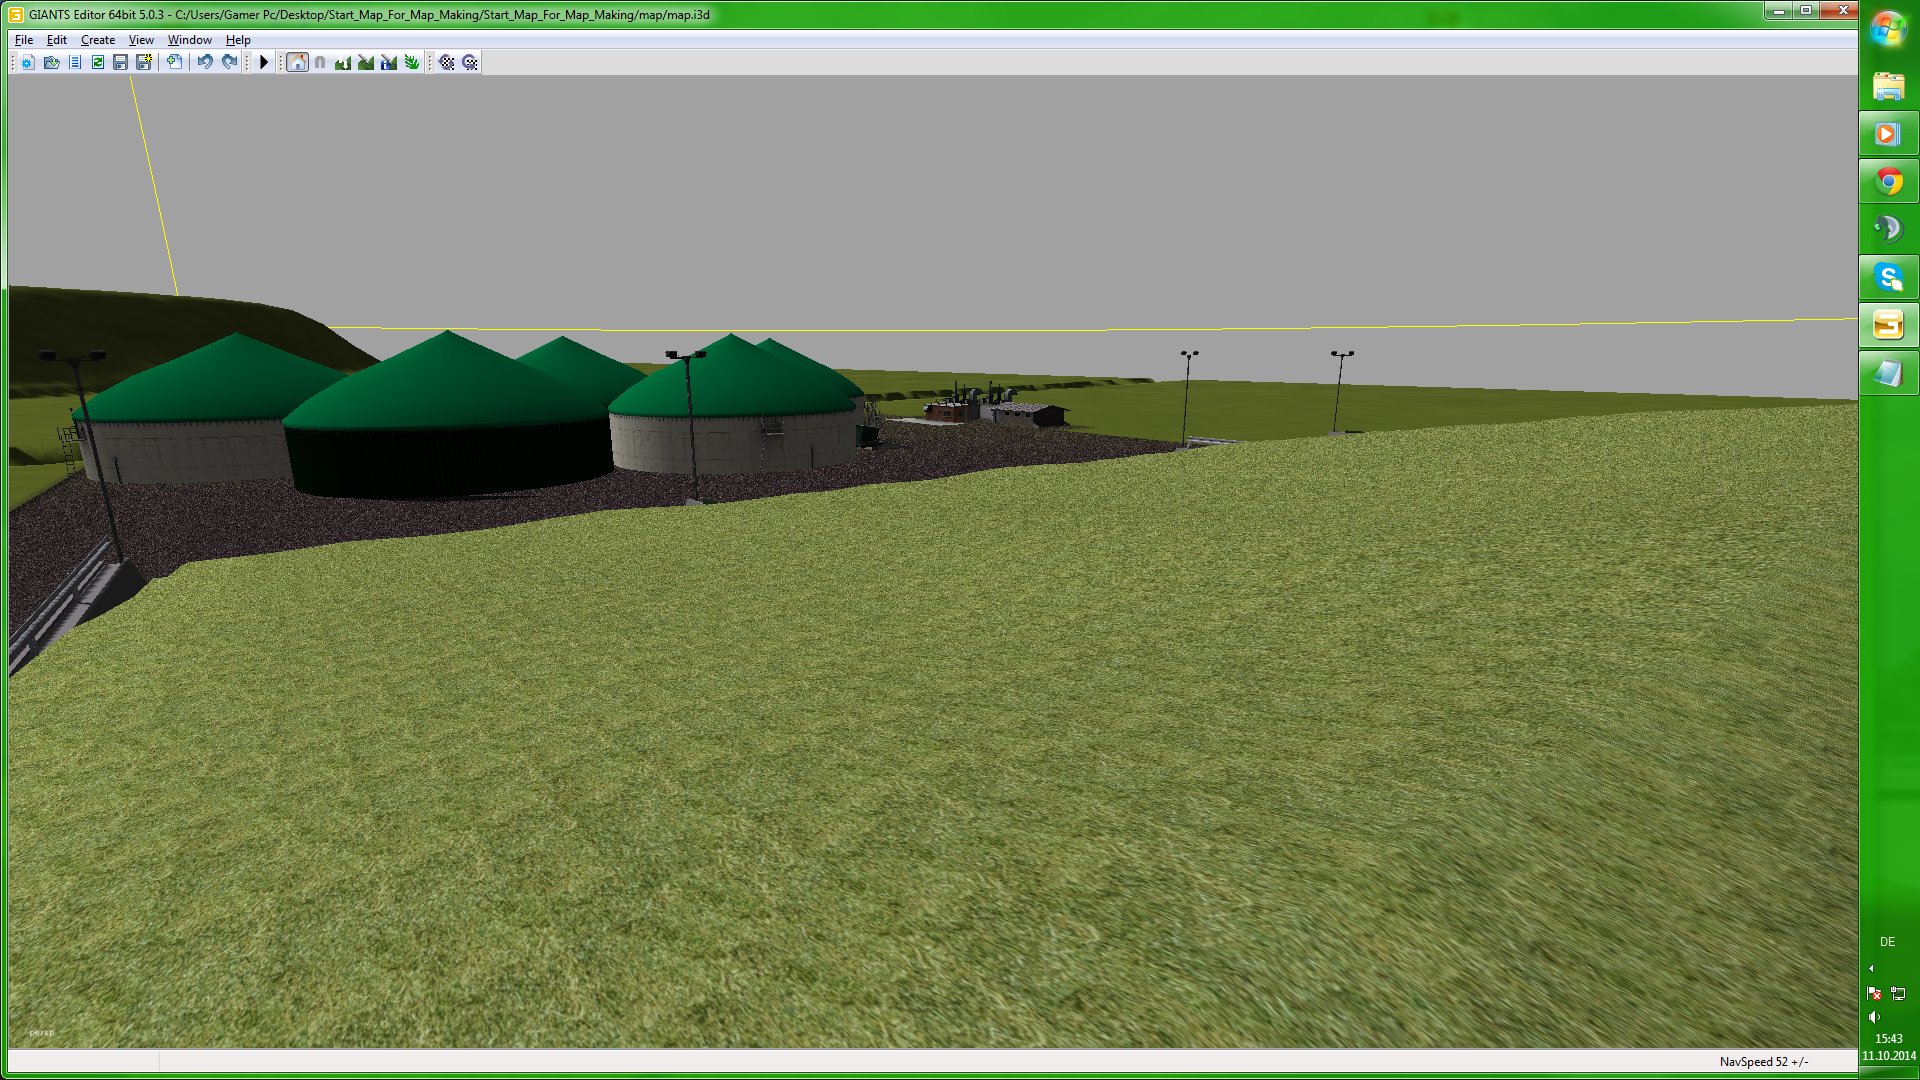This screenshot has height=1080, width=1920.
Task: Open the Window menu
Action: [x=189, y=40]
